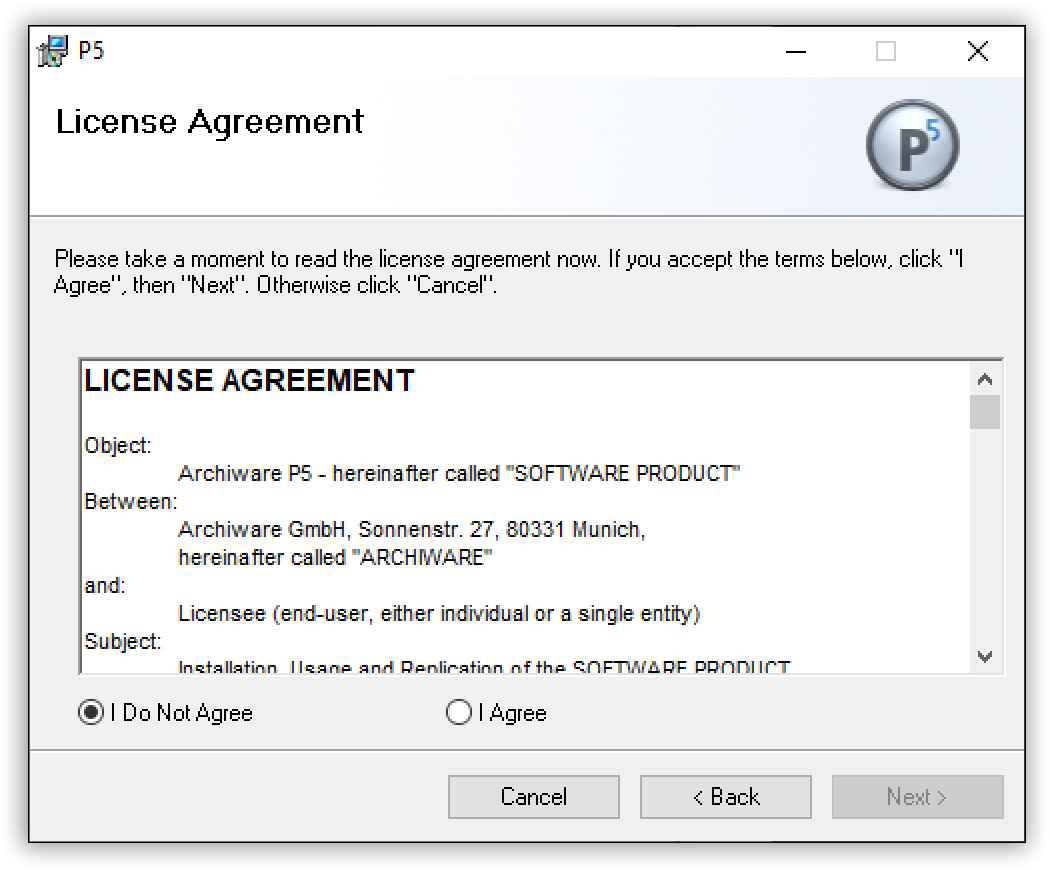
Task: Click the "Licensee (end-user...)" line in the license
Action: tap(438, 613)
